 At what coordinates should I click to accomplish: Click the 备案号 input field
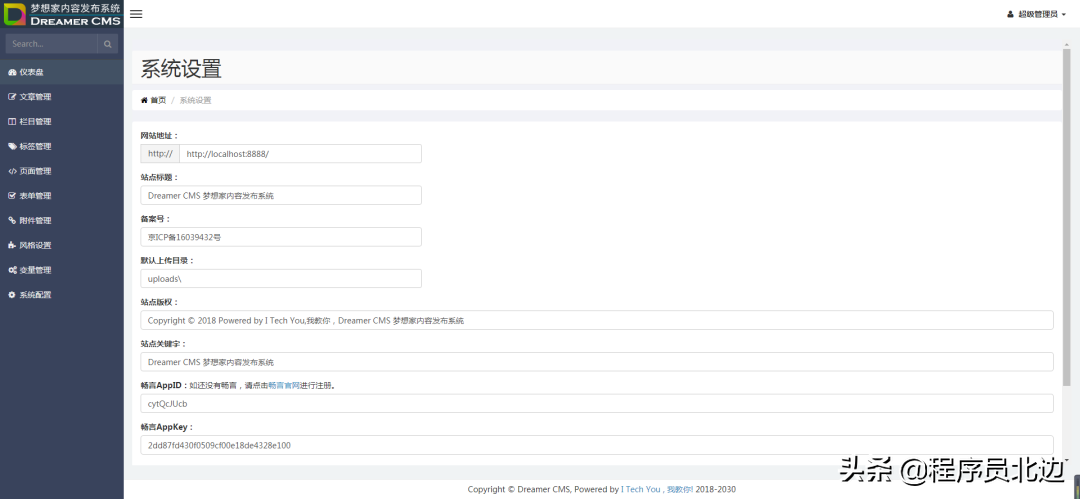coord(281,237)
